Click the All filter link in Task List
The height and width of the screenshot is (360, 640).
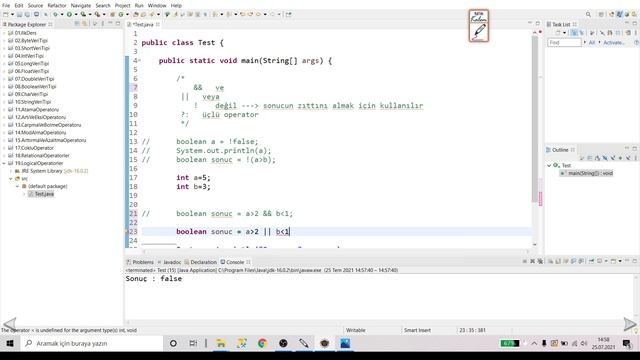(592, 42)
